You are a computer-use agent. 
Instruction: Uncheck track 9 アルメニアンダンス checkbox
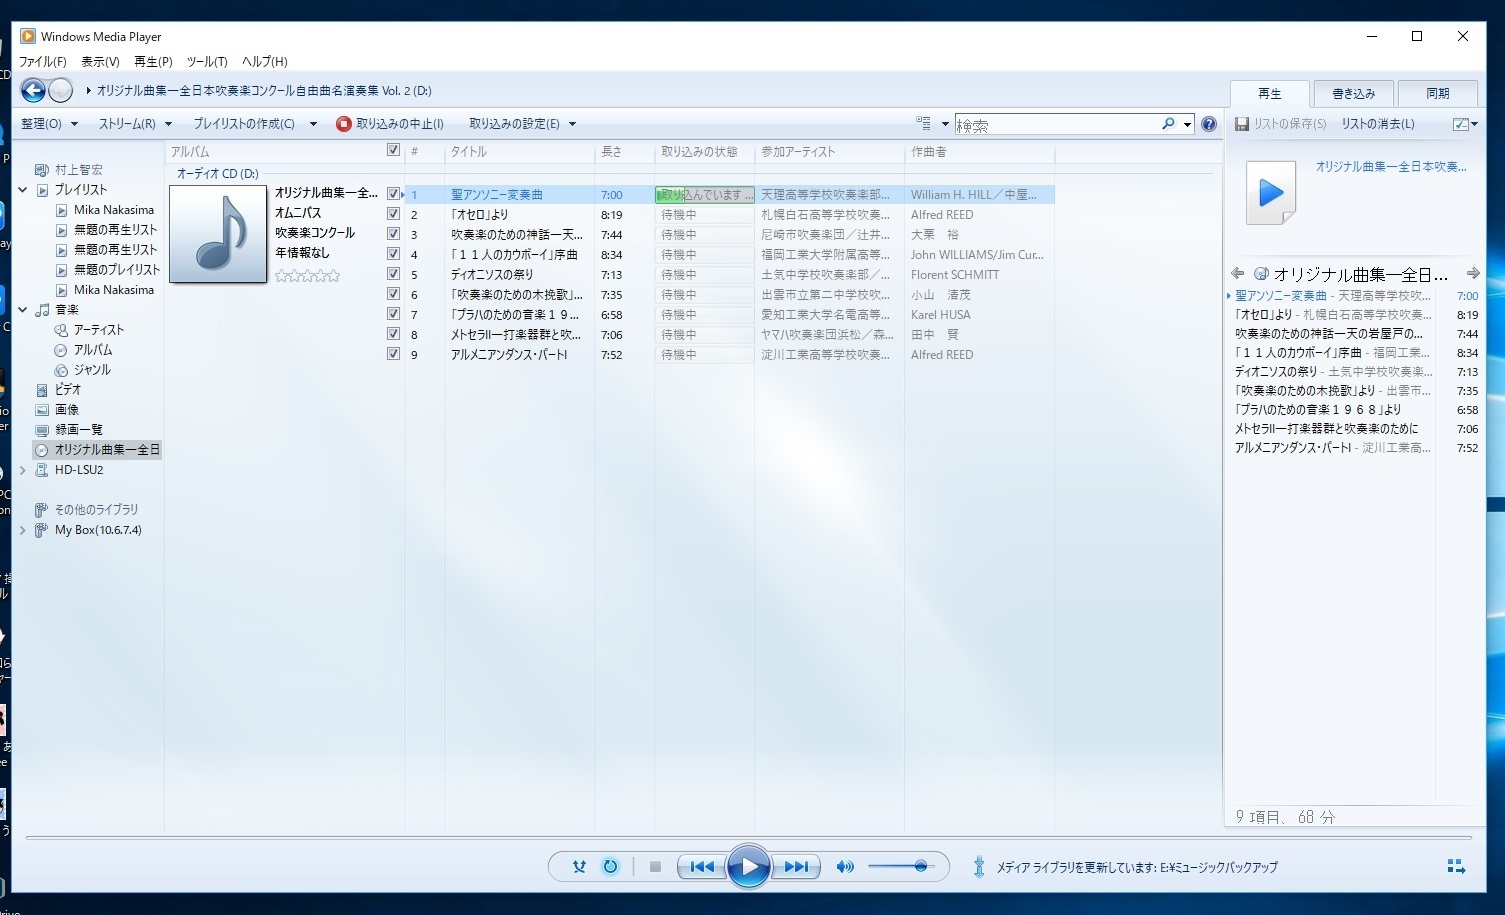(393, 354)
